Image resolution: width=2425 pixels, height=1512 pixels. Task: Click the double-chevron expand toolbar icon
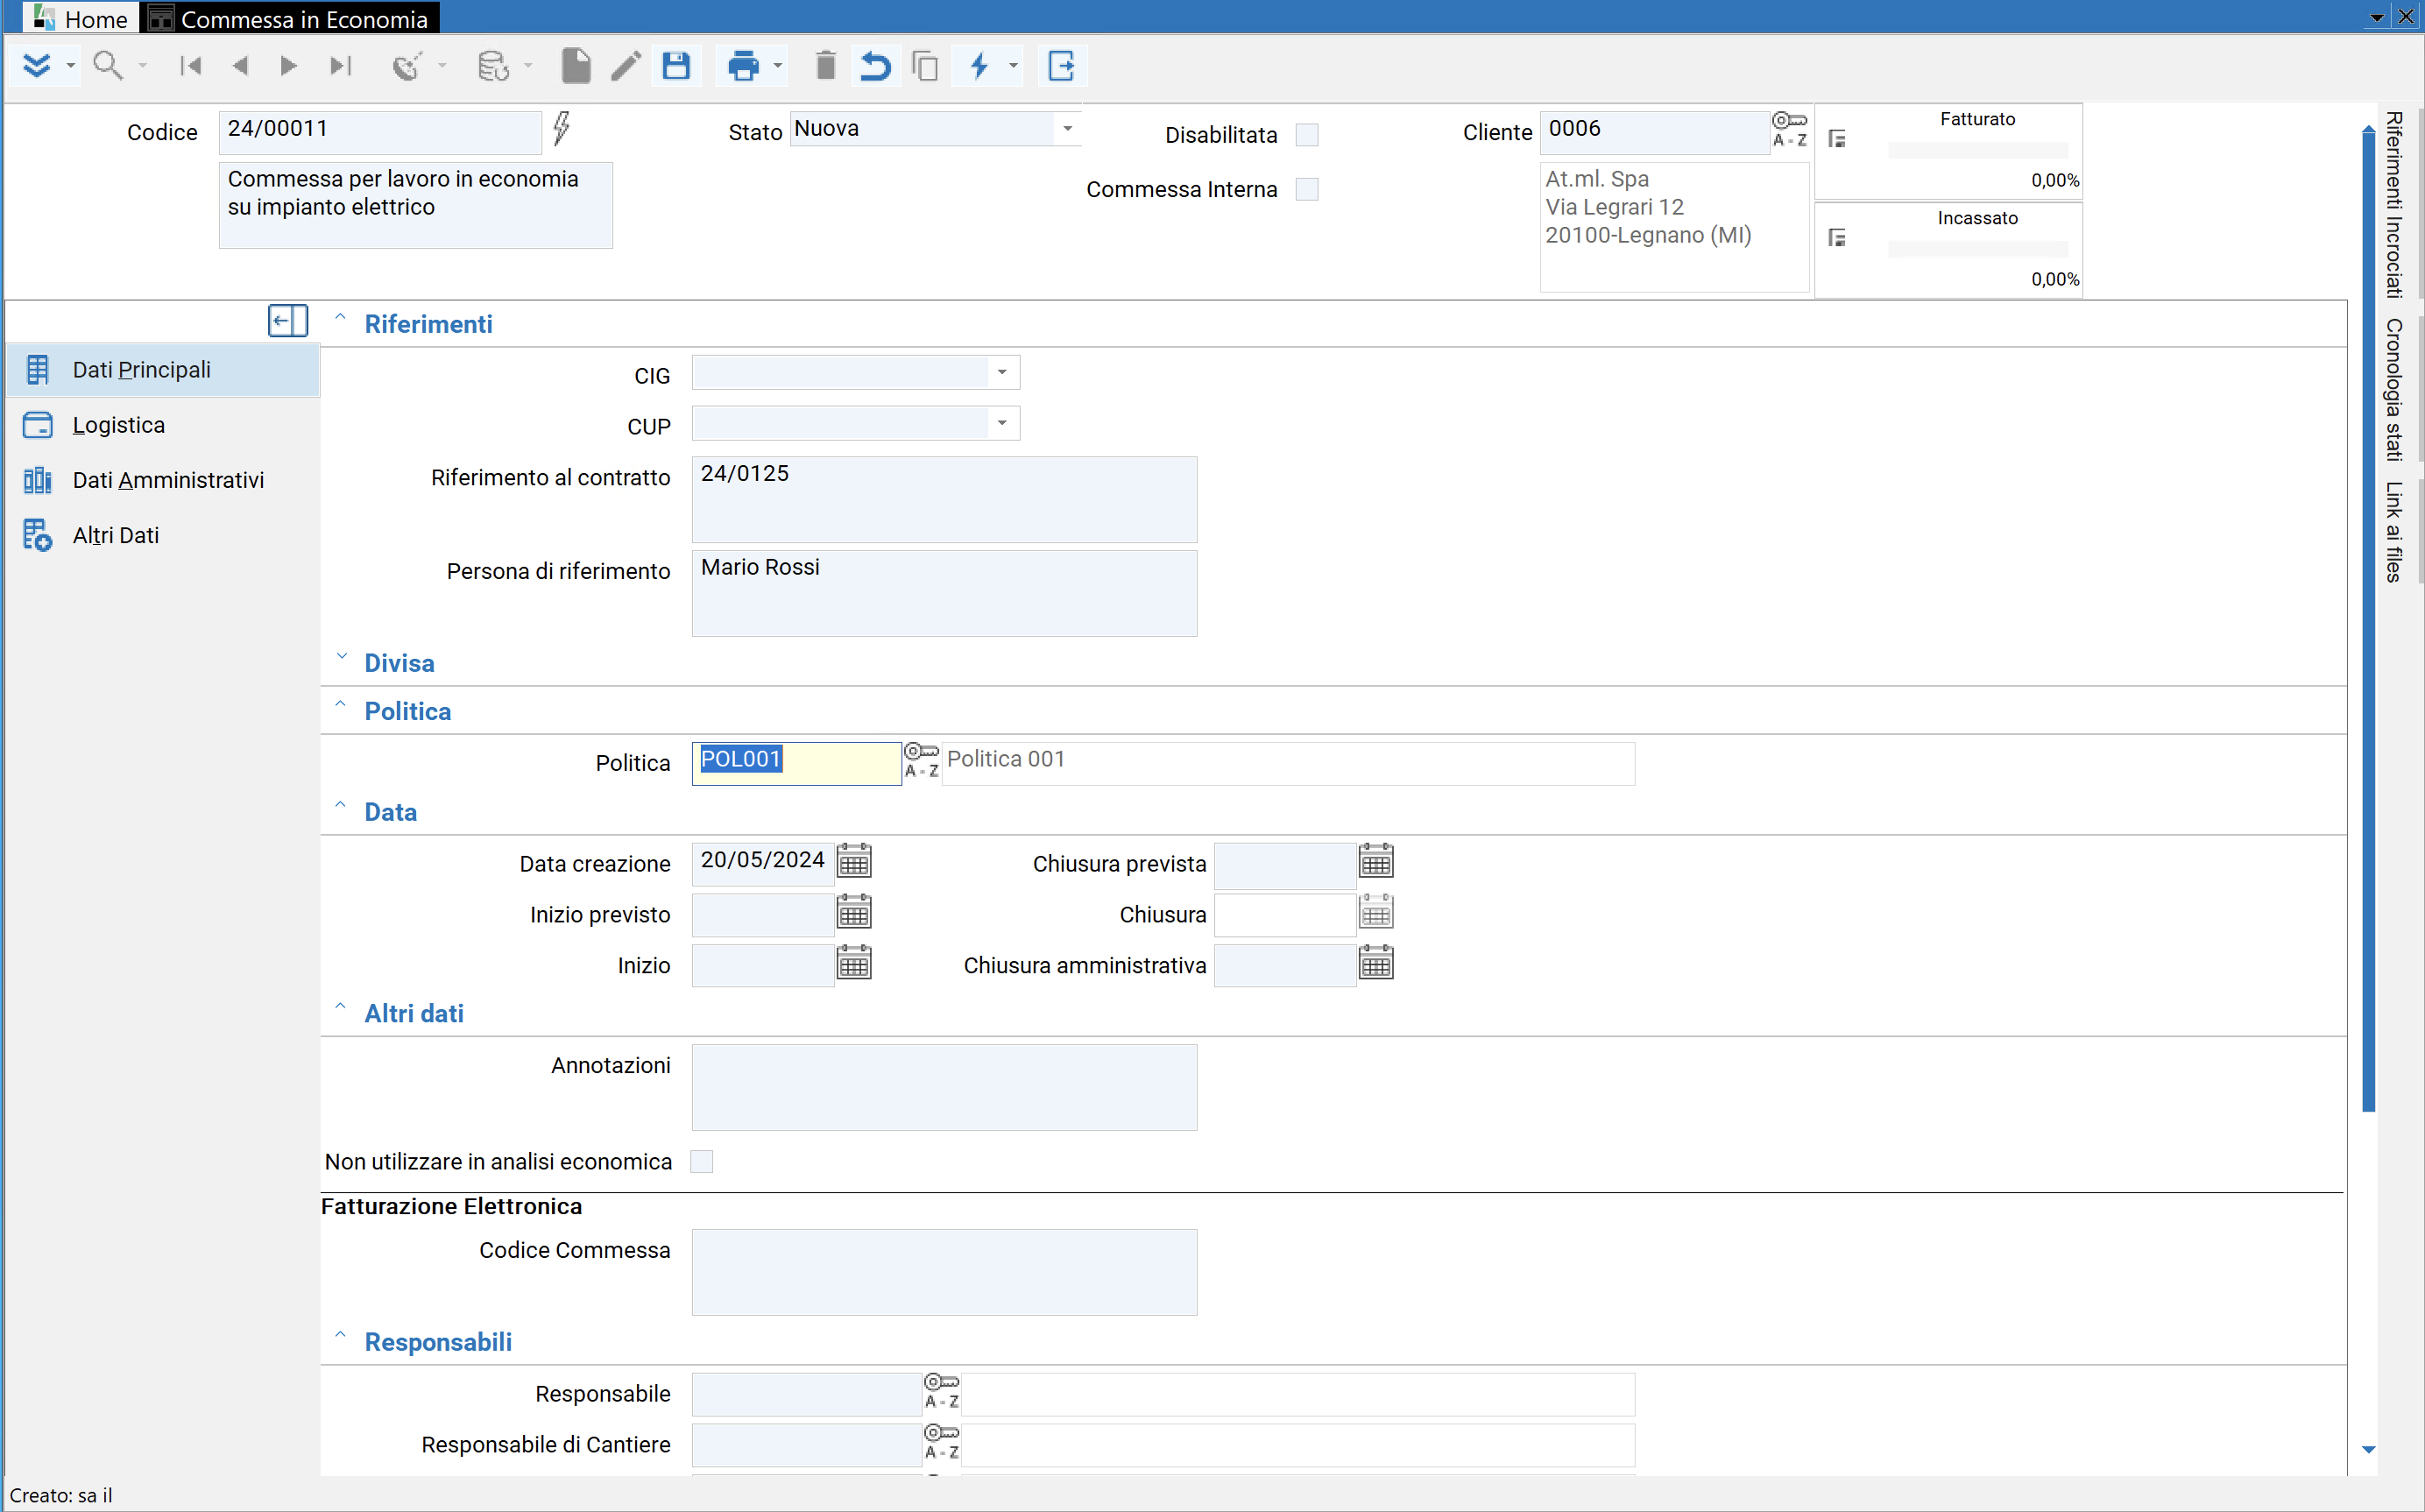[x=37, y=66]
